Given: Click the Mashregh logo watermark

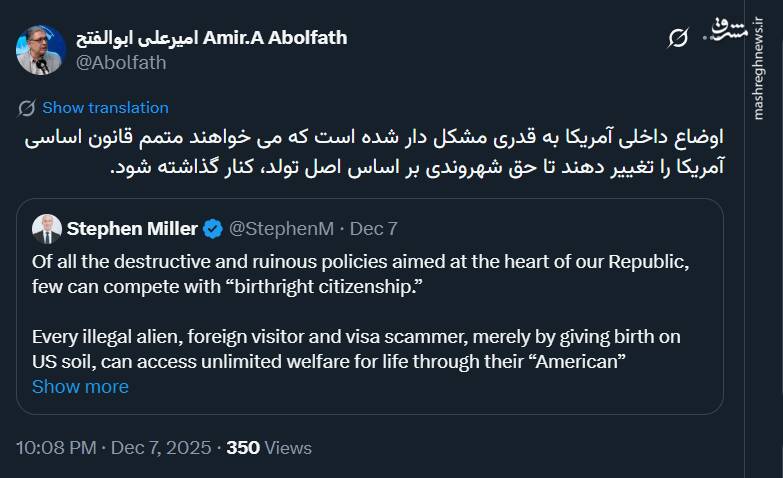Looking at the screenshot, I should (727, 30).
